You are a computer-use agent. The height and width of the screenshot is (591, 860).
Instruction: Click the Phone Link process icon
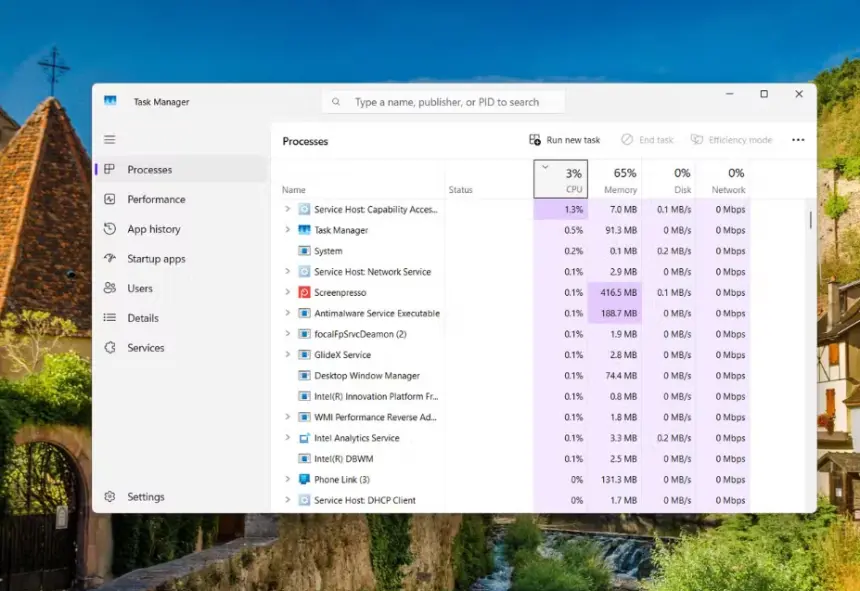point(304,479)
